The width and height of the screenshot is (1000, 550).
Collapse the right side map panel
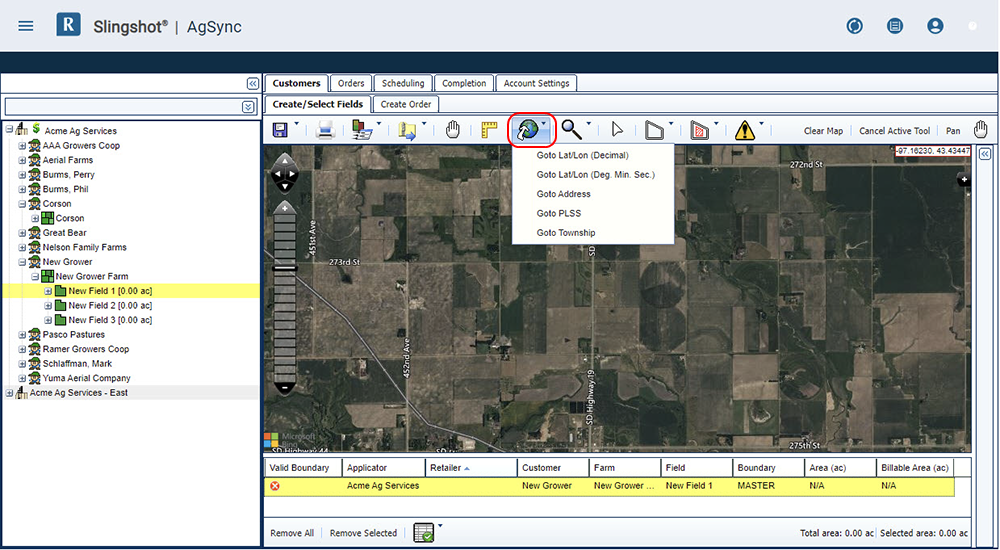click(x=985, y=154)
